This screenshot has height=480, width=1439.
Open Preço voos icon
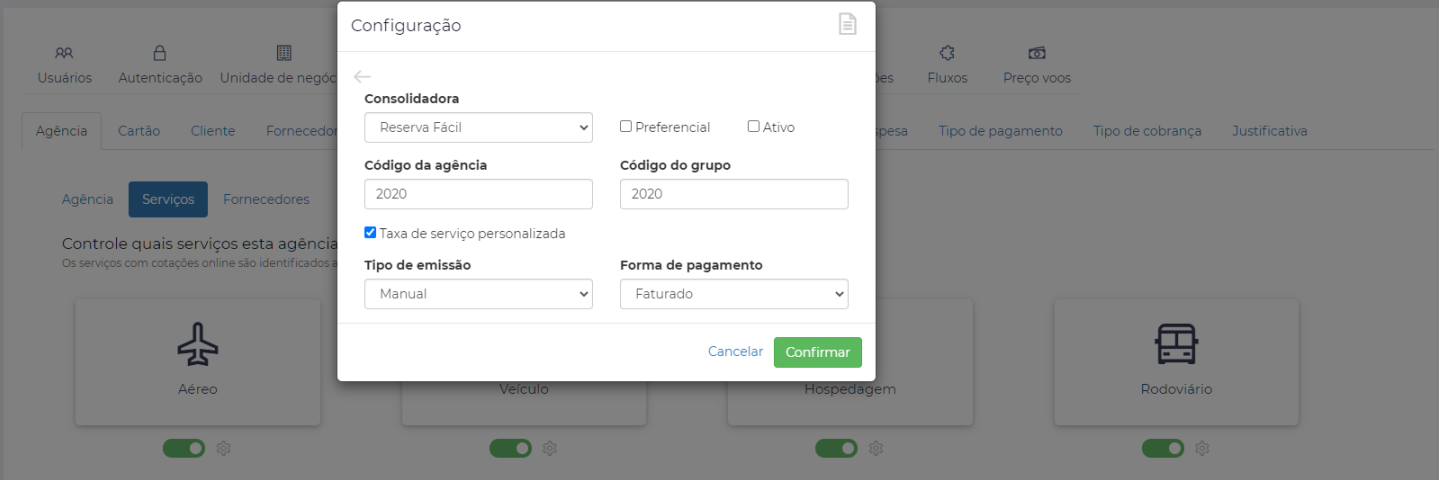(1037, 53)
